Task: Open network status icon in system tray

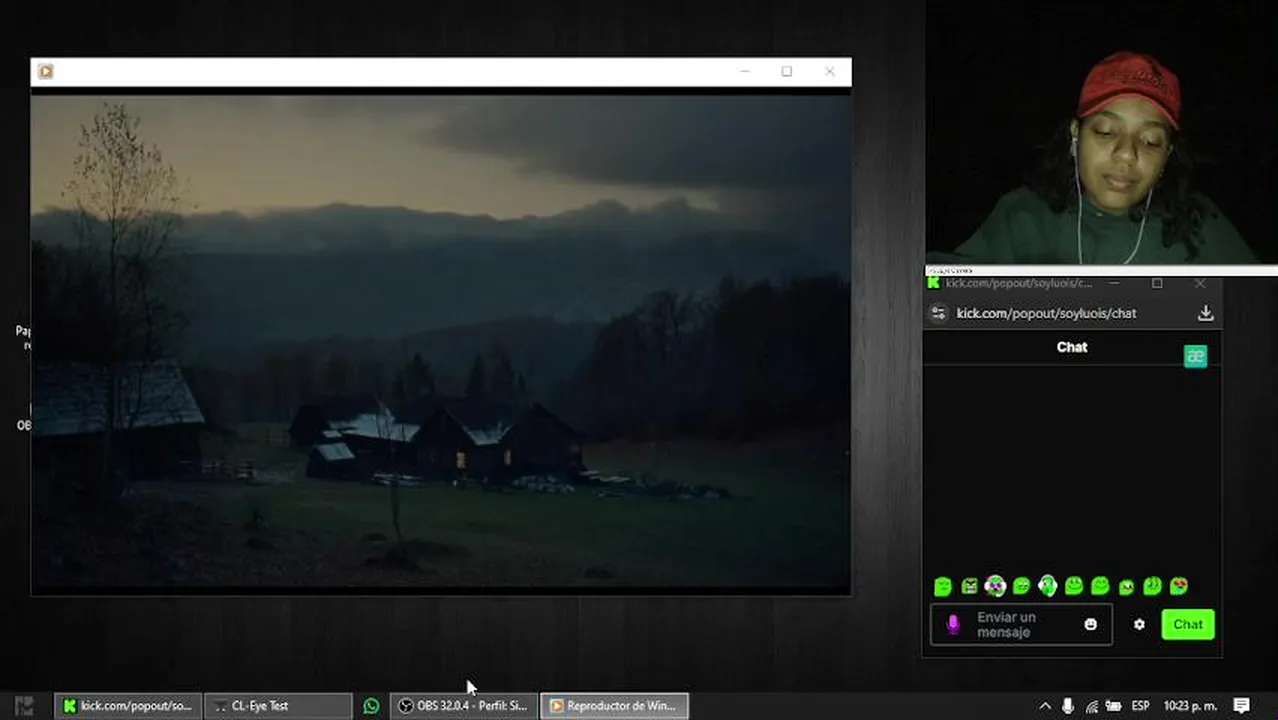Action: coord(1091,706)
